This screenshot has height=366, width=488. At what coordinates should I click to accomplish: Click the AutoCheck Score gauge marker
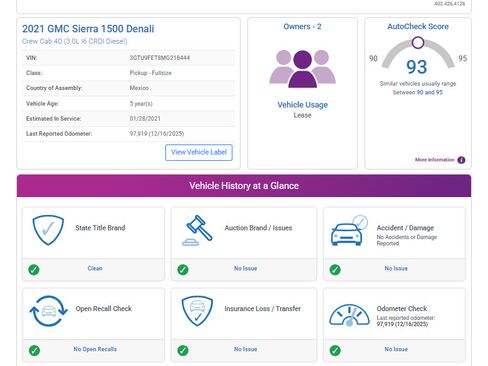tap(418, 43)
